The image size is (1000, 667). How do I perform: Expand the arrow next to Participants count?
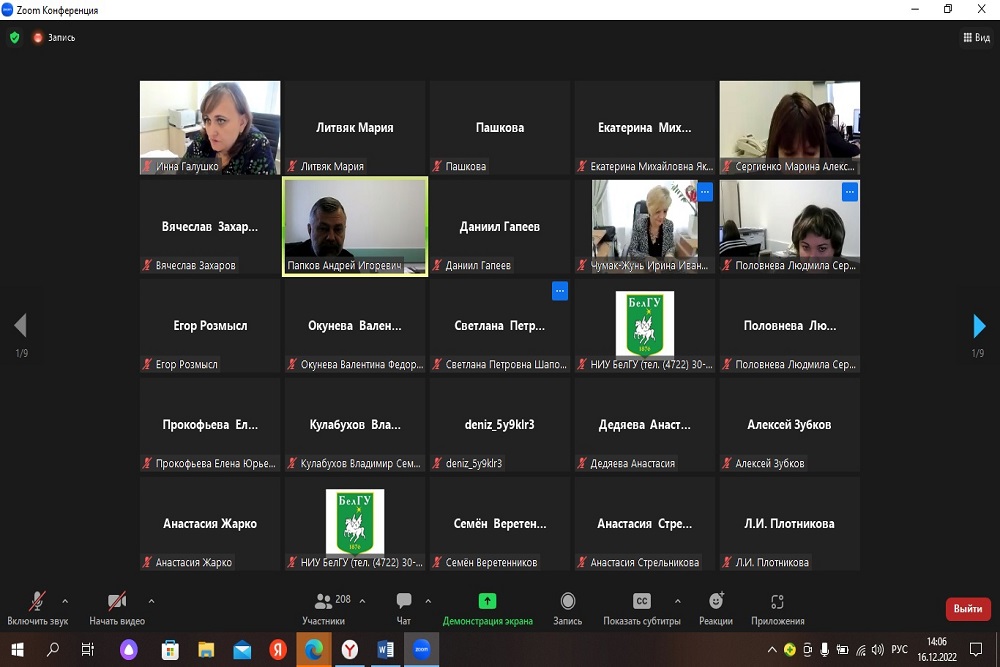[x=362, y=601]
